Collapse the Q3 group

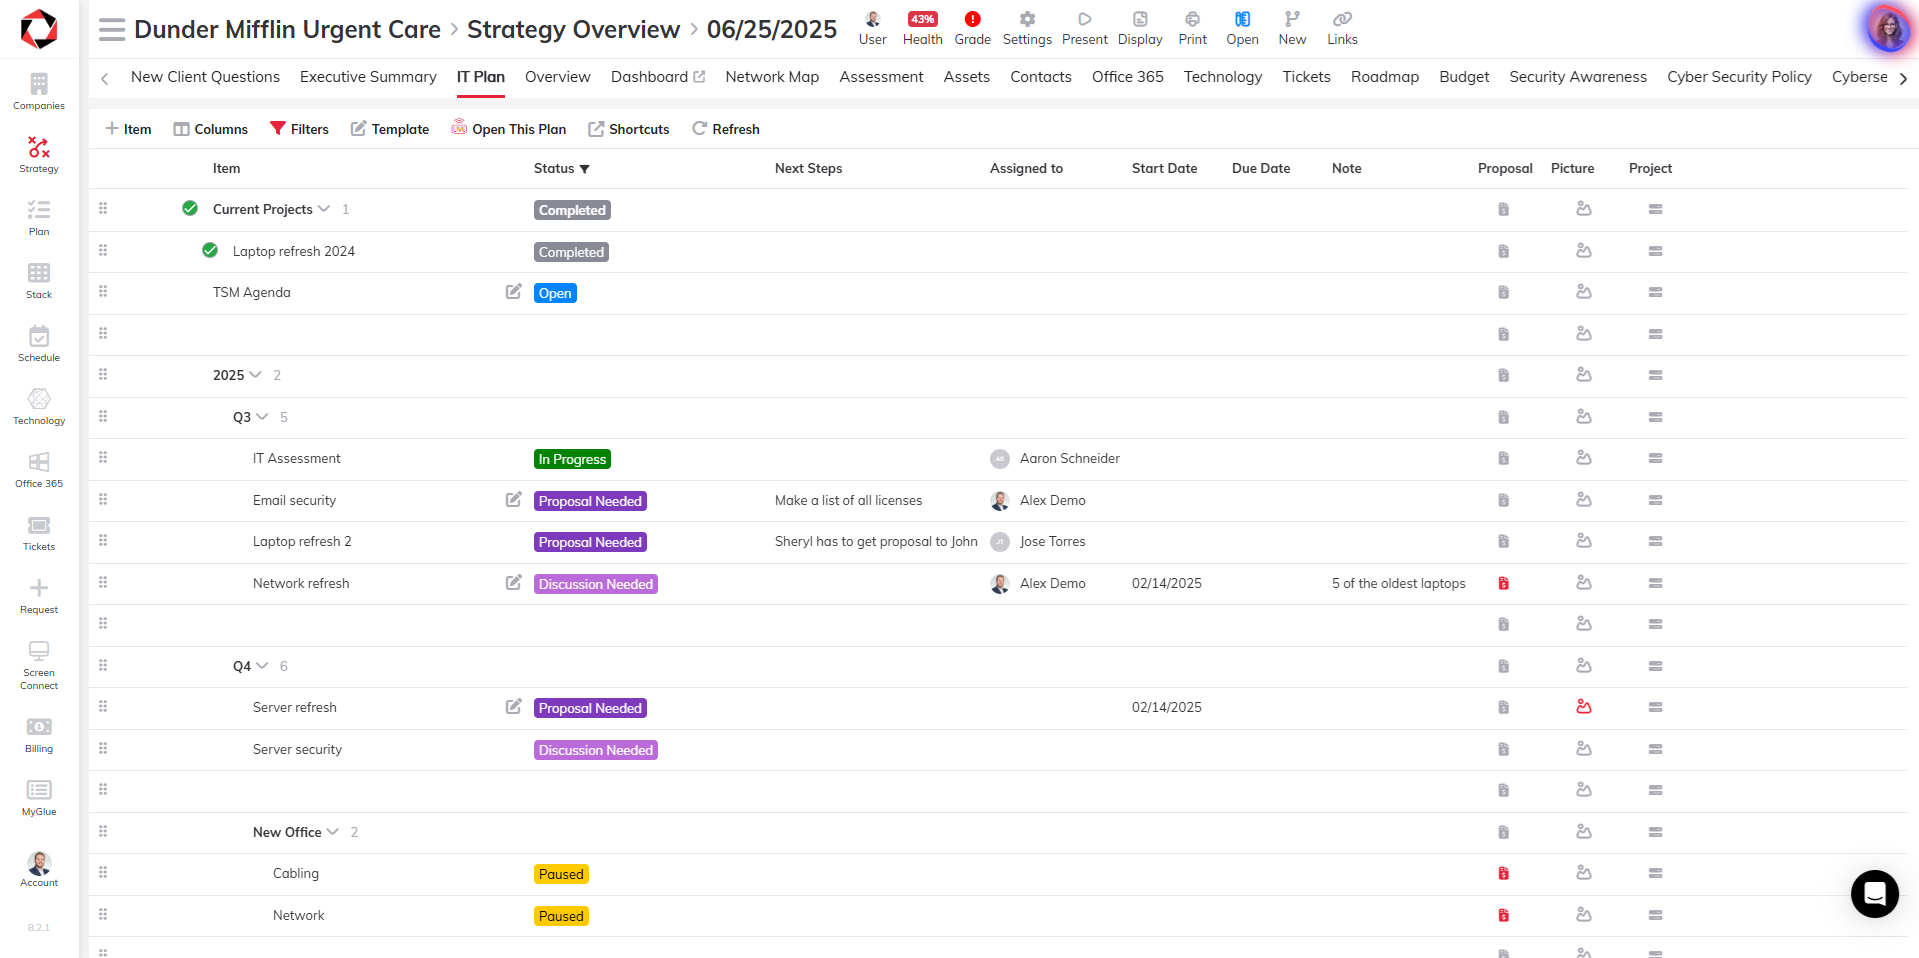click(262, 417)
